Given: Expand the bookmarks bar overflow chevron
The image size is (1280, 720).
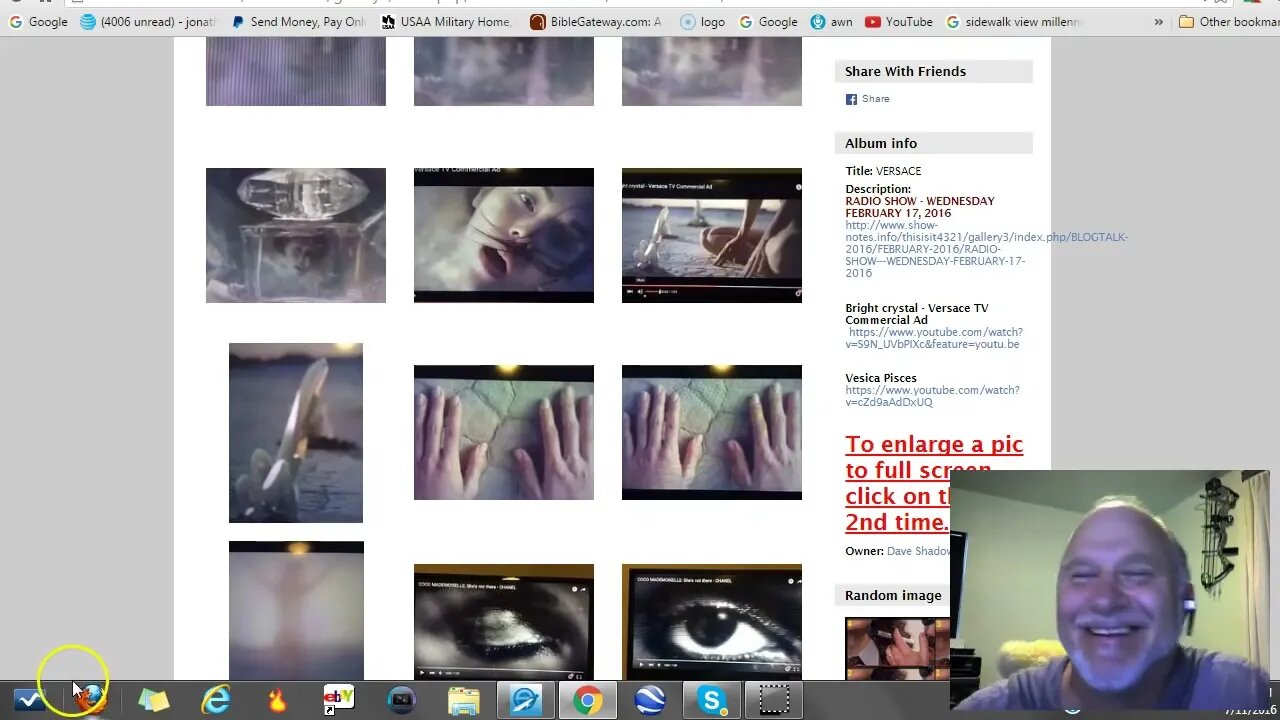Looking at the screenshot, I should point(1158,22).
